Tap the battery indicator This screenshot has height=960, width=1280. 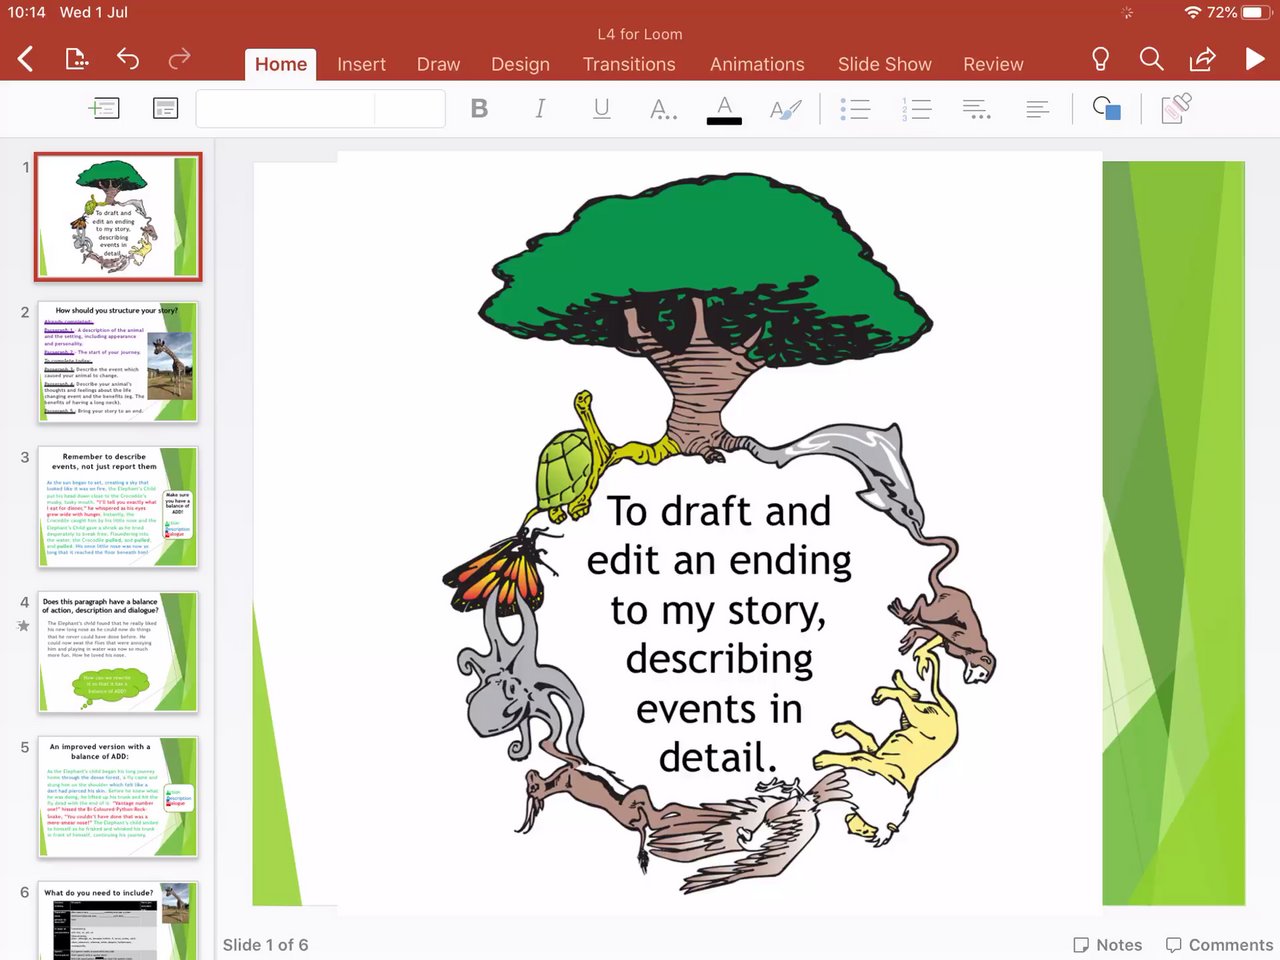pyautogui.click(x=1257, y=12)
